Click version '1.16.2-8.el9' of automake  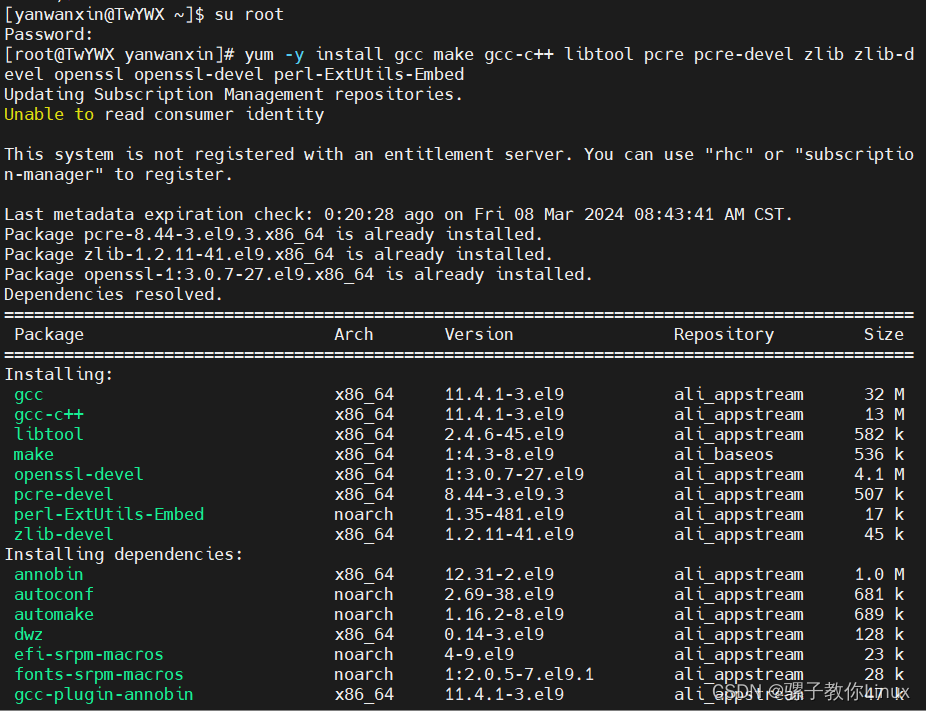point(504,614)
